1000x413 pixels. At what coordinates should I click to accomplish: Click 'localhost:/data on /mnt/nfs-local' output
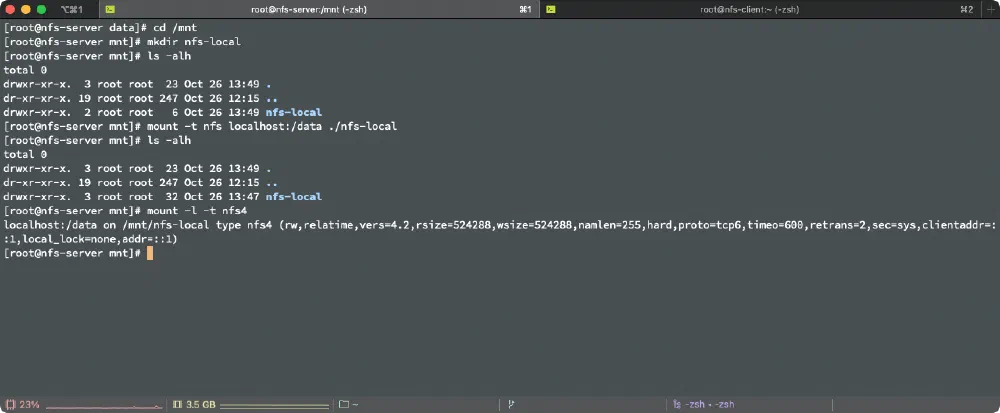click(x=106, y=224)
